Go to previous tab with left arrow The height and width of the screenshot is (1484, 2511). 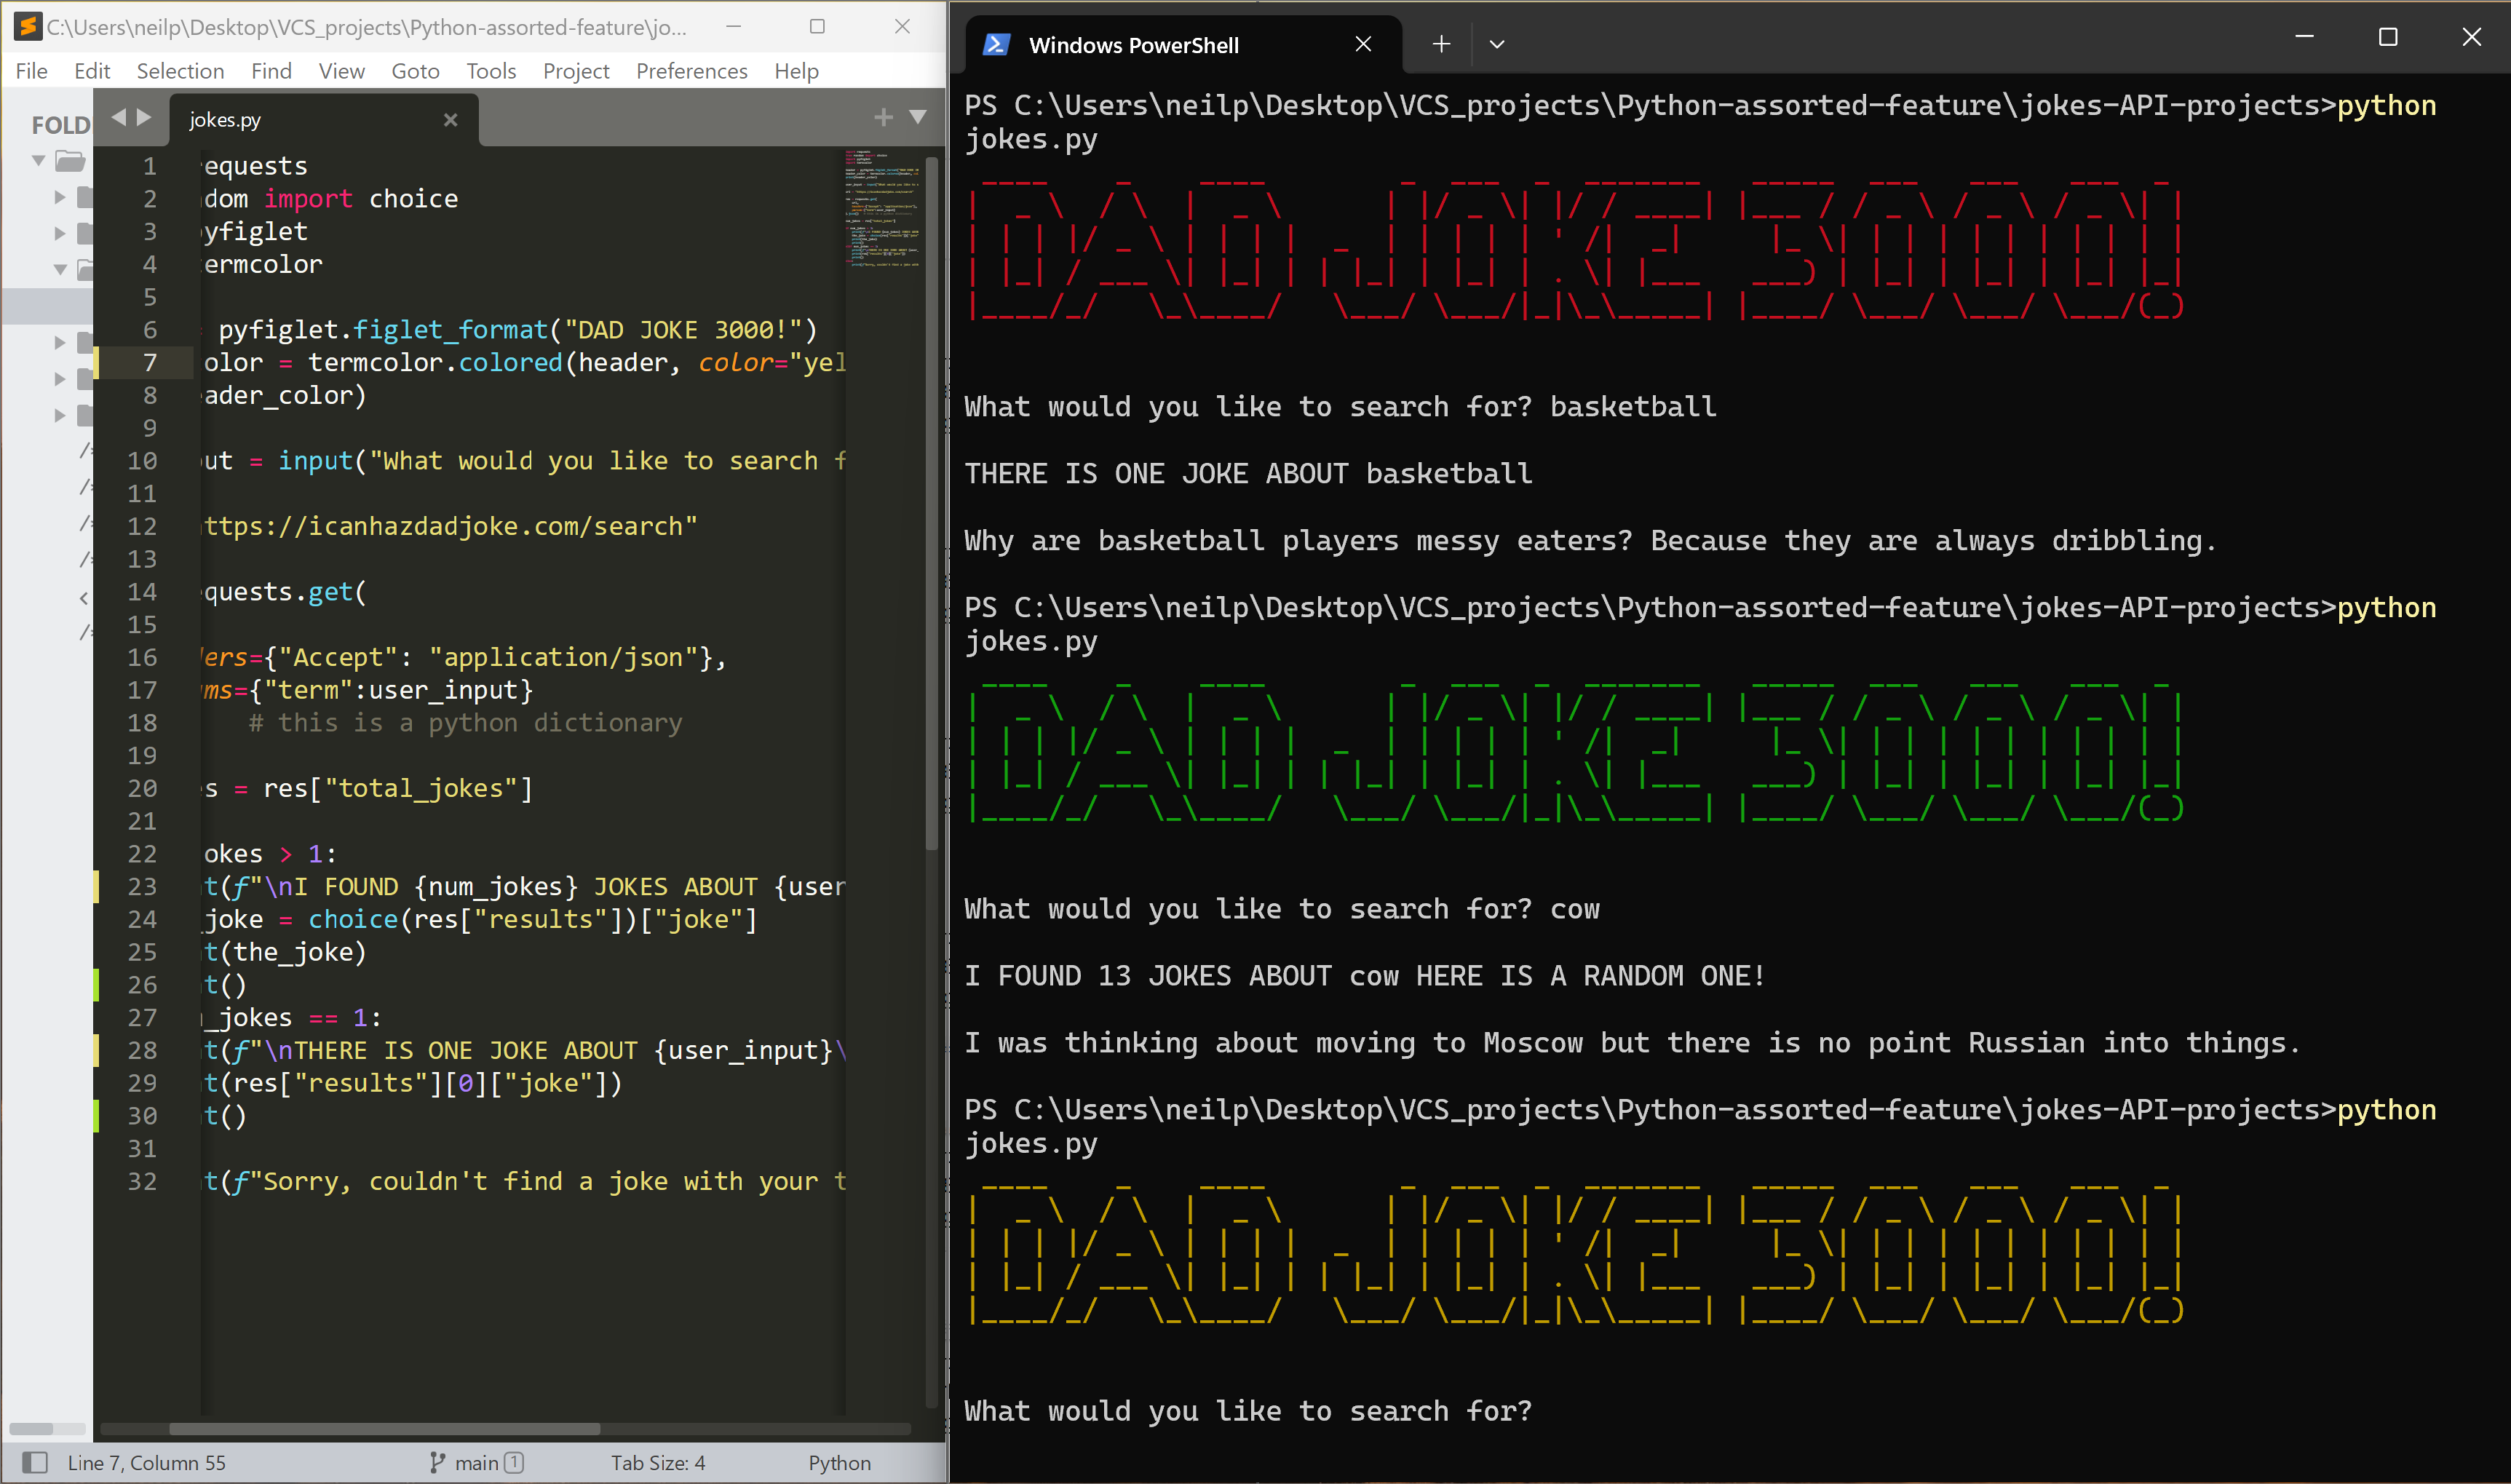[x=119, y=118]
